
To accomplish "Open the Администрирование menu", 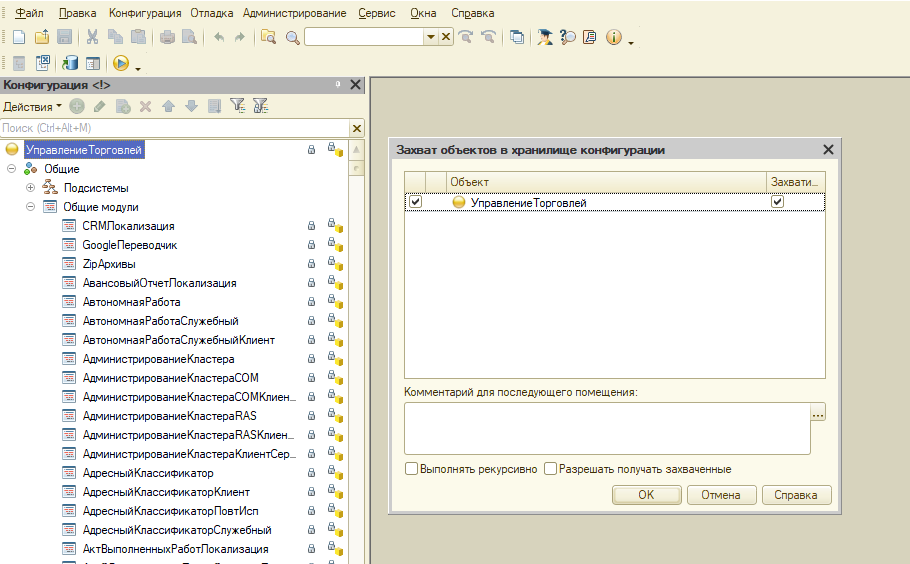I will (x=294, y=13).
